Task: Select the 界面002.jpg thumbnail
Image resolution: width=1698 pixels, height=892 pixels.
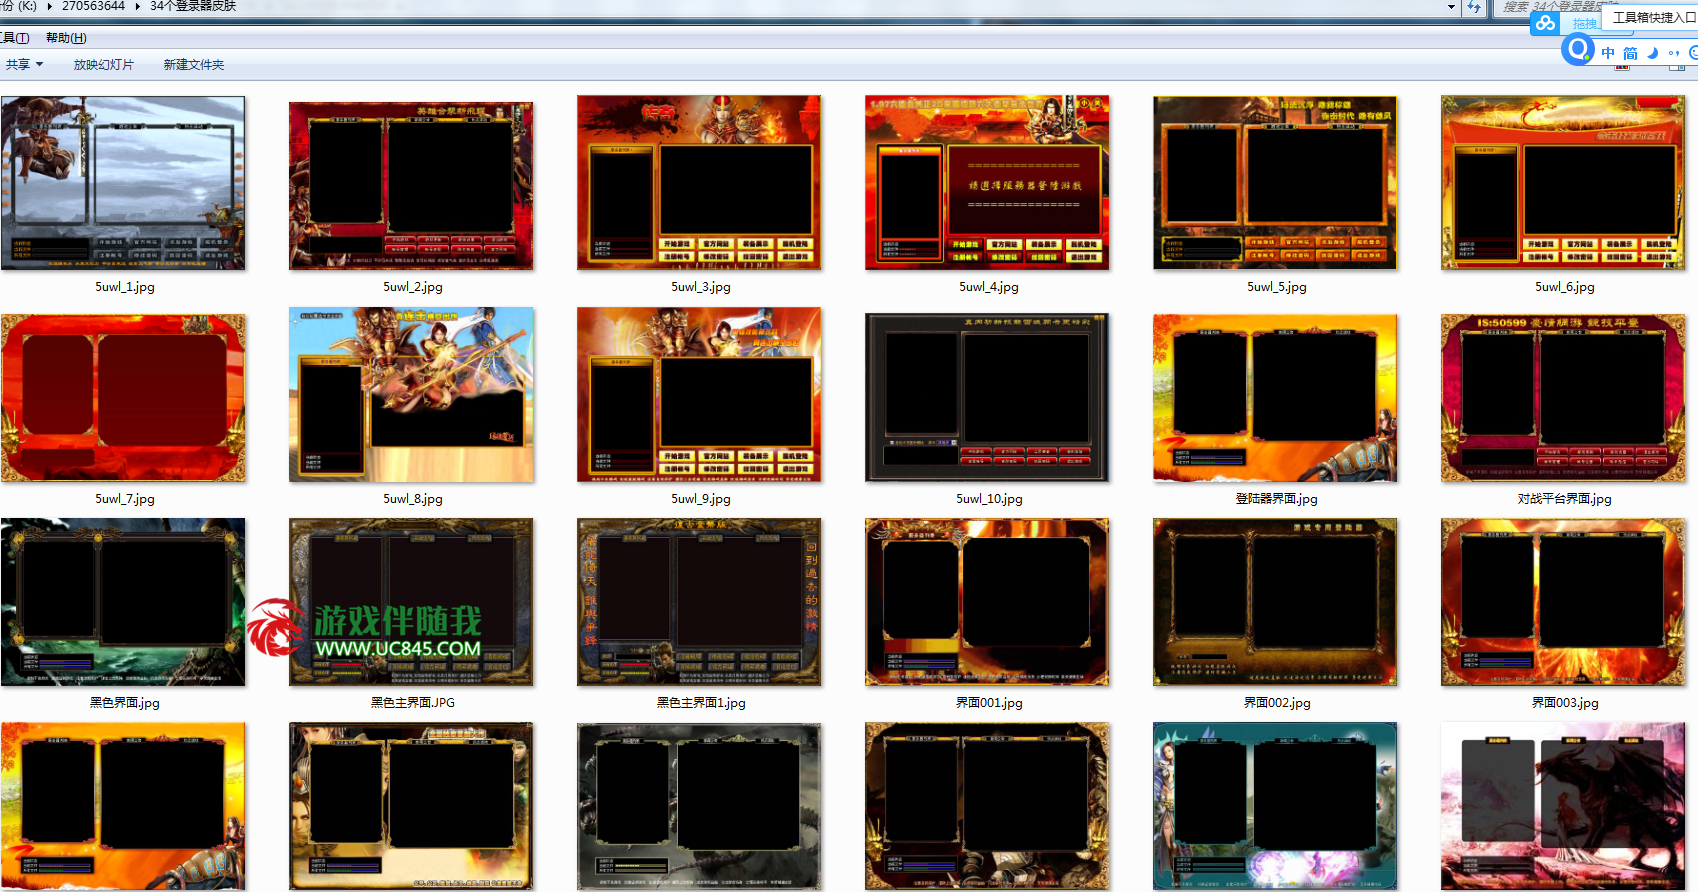Action: tap(1275, 602)
